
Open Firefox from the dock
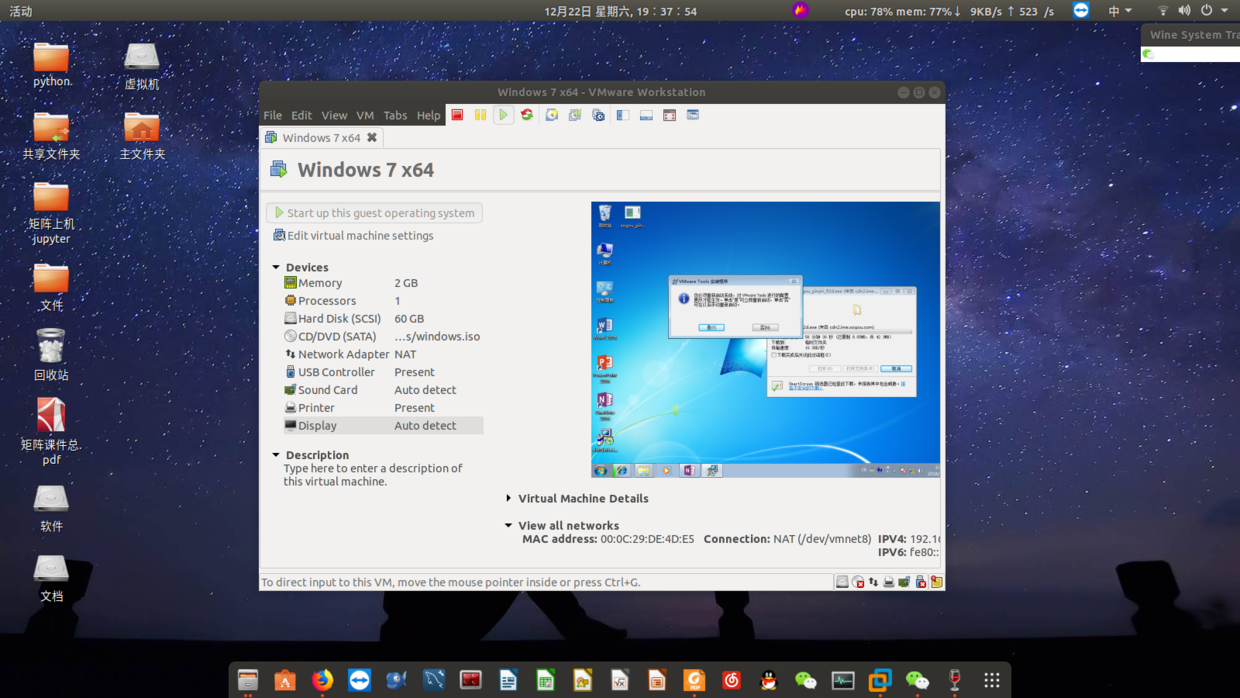322,680
